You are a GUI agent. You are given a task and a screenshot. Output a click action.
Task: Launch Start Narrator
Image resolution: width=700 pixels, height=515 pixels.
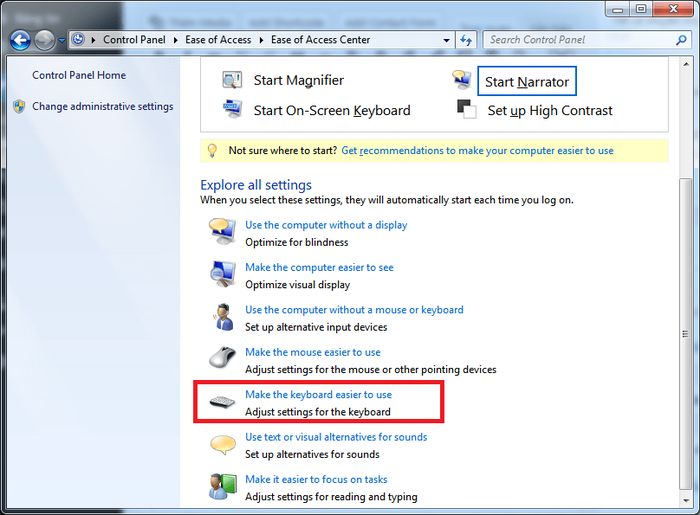(527, 82)
